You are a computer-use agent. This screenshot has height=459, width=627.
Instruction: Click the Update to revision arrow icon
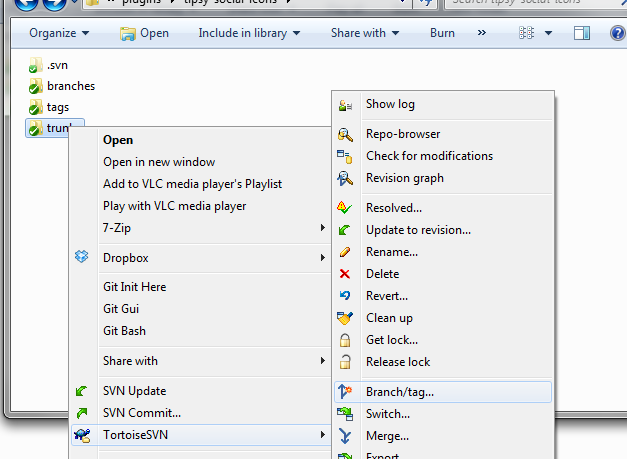[x=344, y=230]
